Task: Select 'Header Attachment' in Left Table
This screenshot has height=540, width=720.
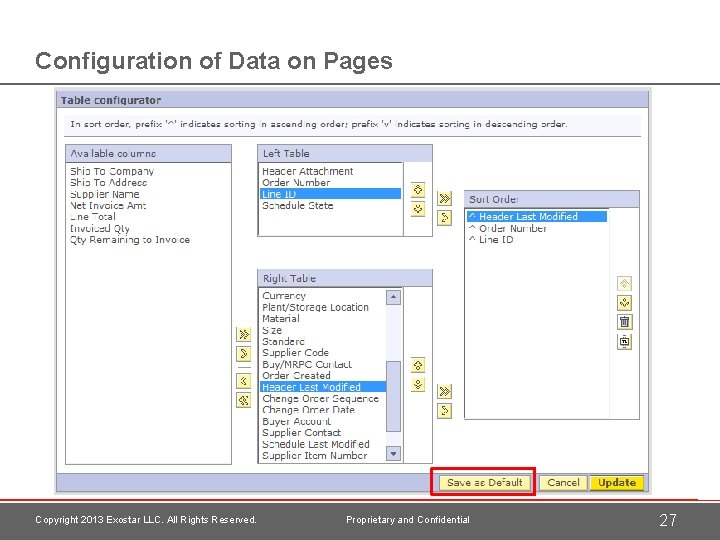Action: point(308,171)
